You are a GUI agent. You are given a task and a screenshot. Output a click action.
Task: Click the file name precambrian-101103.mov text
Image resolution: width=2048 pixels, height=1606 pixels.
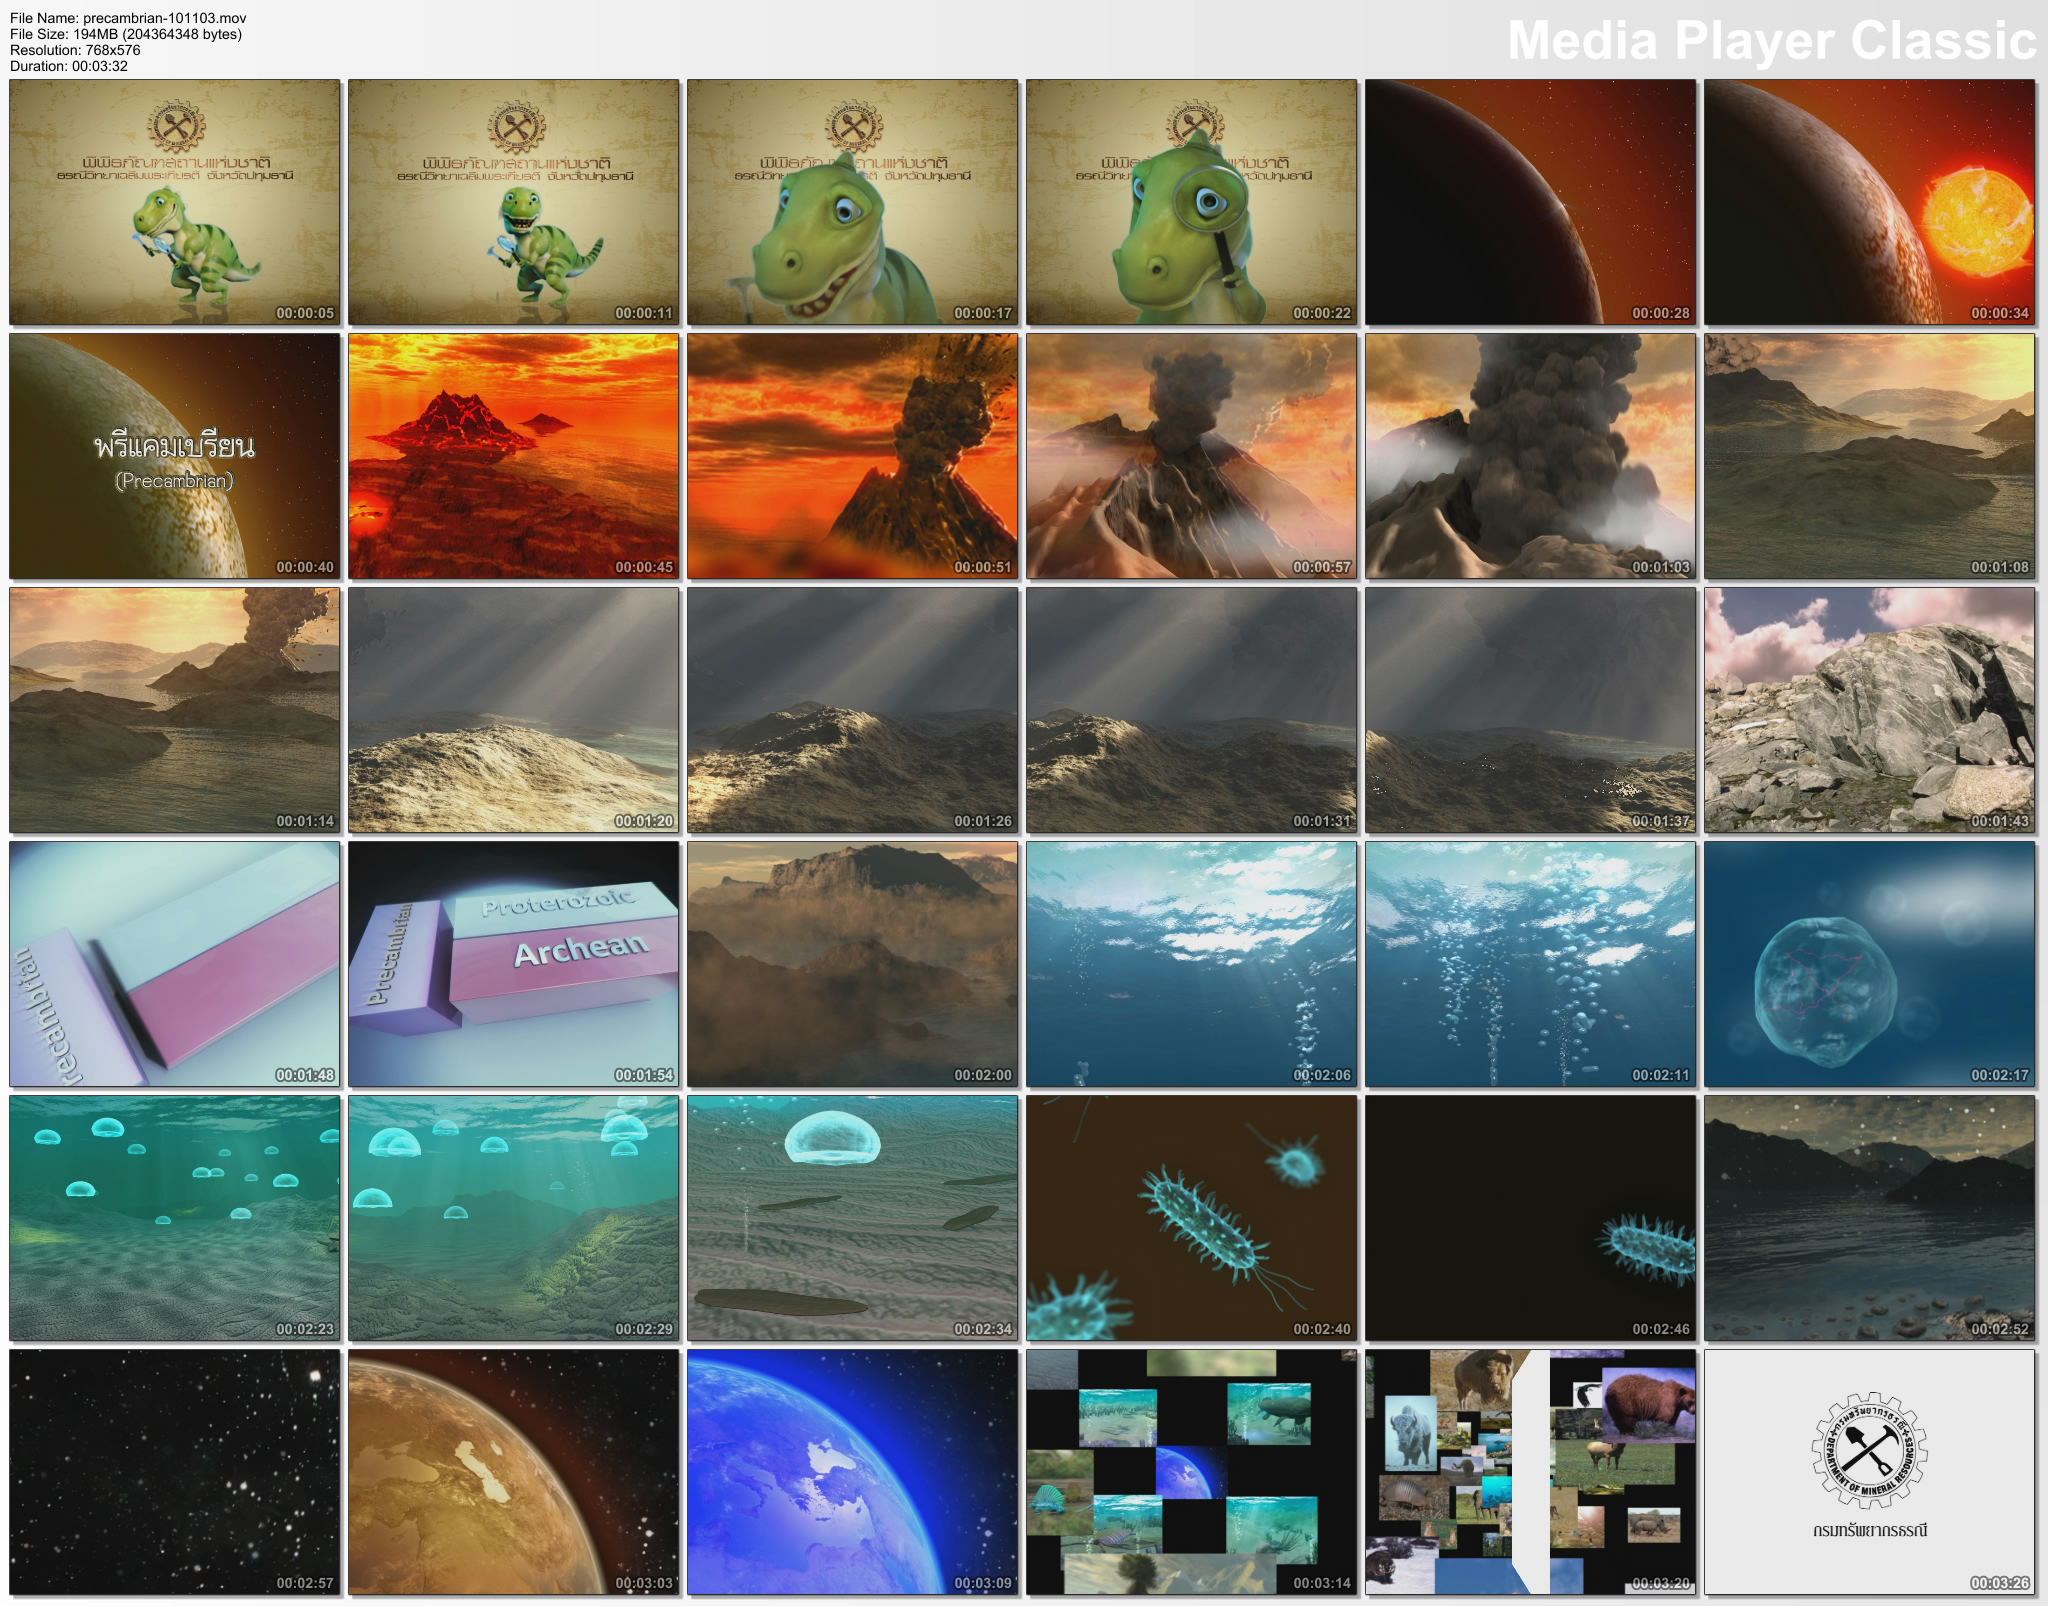pos(128,18)
